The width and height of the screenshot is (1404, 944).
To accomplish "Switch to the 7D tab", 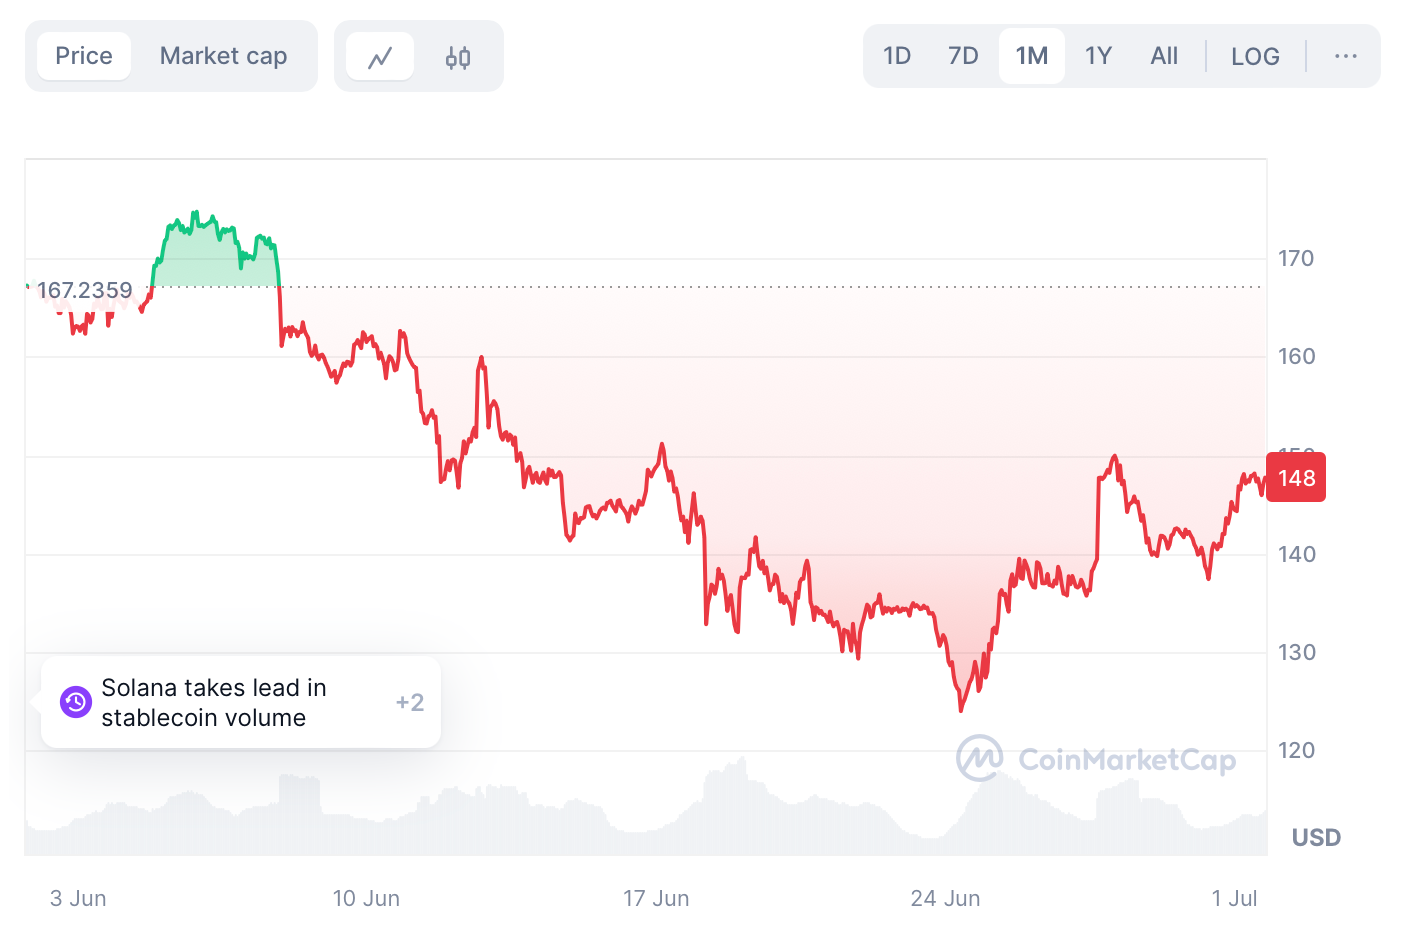I will pyautogui.click(x=962, y=56).
